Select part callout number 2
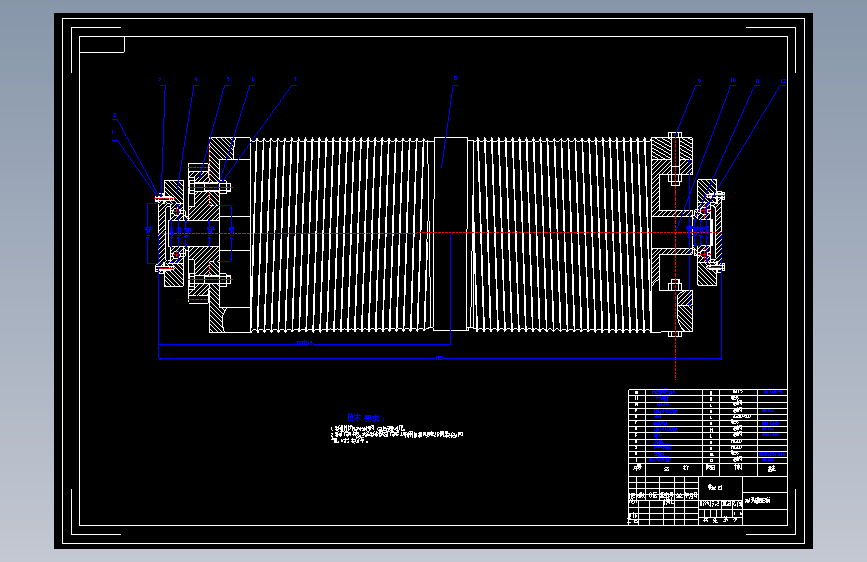 (x=114, y=116)
